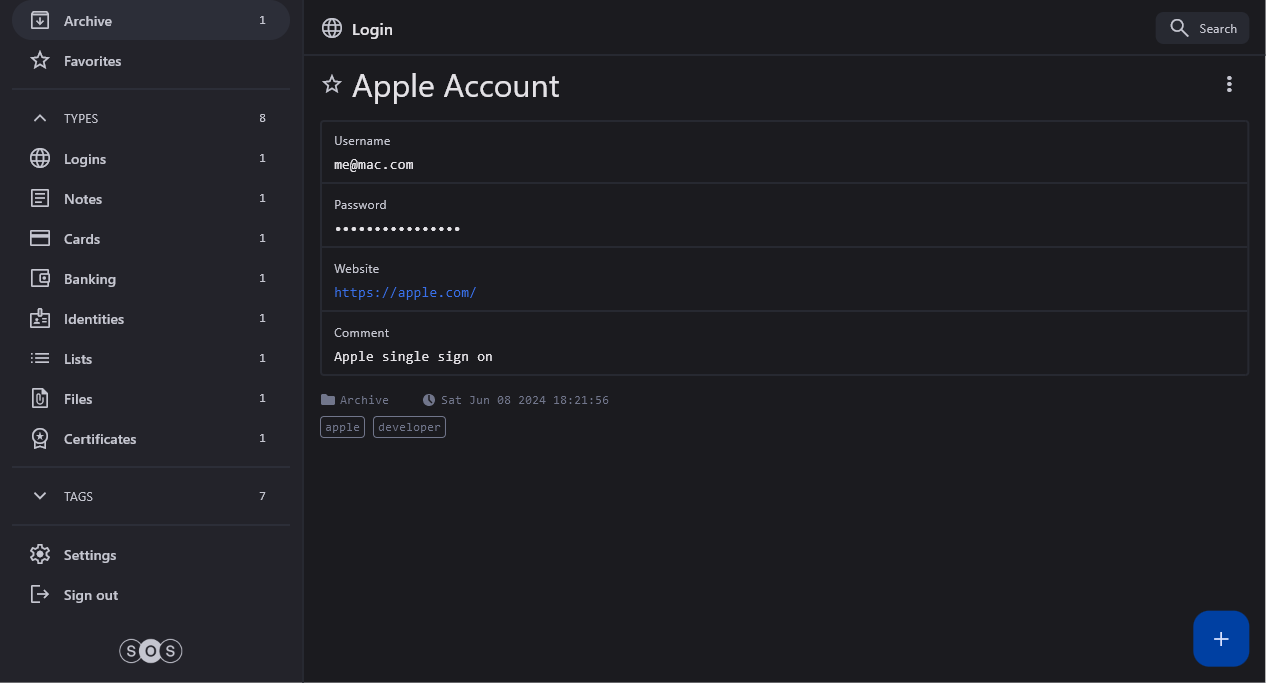Image resolution: width=1266 pixels, height=683 pixels.
Task: Collapse the TYPES section
Action: (x=40, y=118)
